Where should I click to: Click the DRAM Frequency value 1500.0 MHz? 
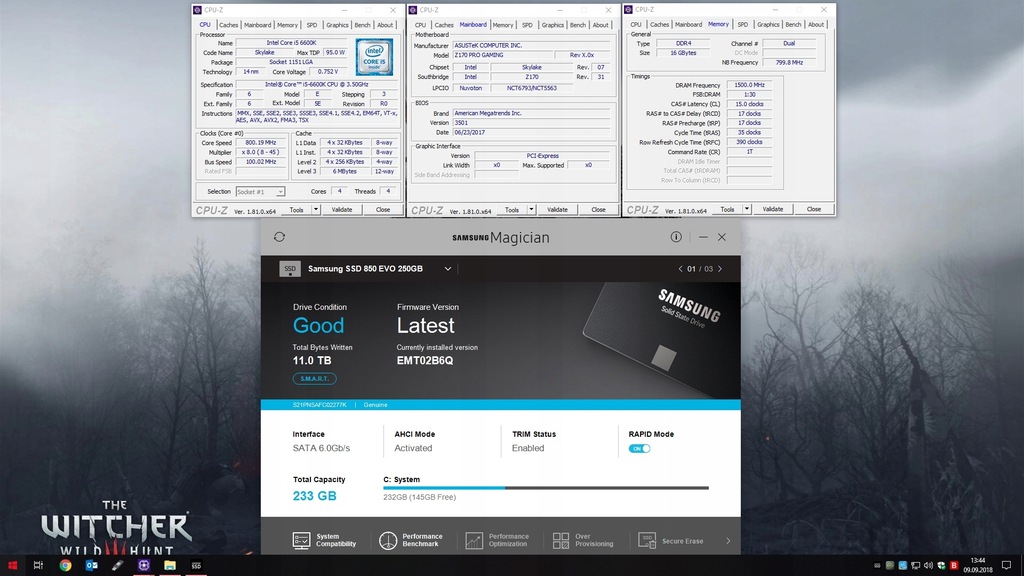tap(749, 85)
